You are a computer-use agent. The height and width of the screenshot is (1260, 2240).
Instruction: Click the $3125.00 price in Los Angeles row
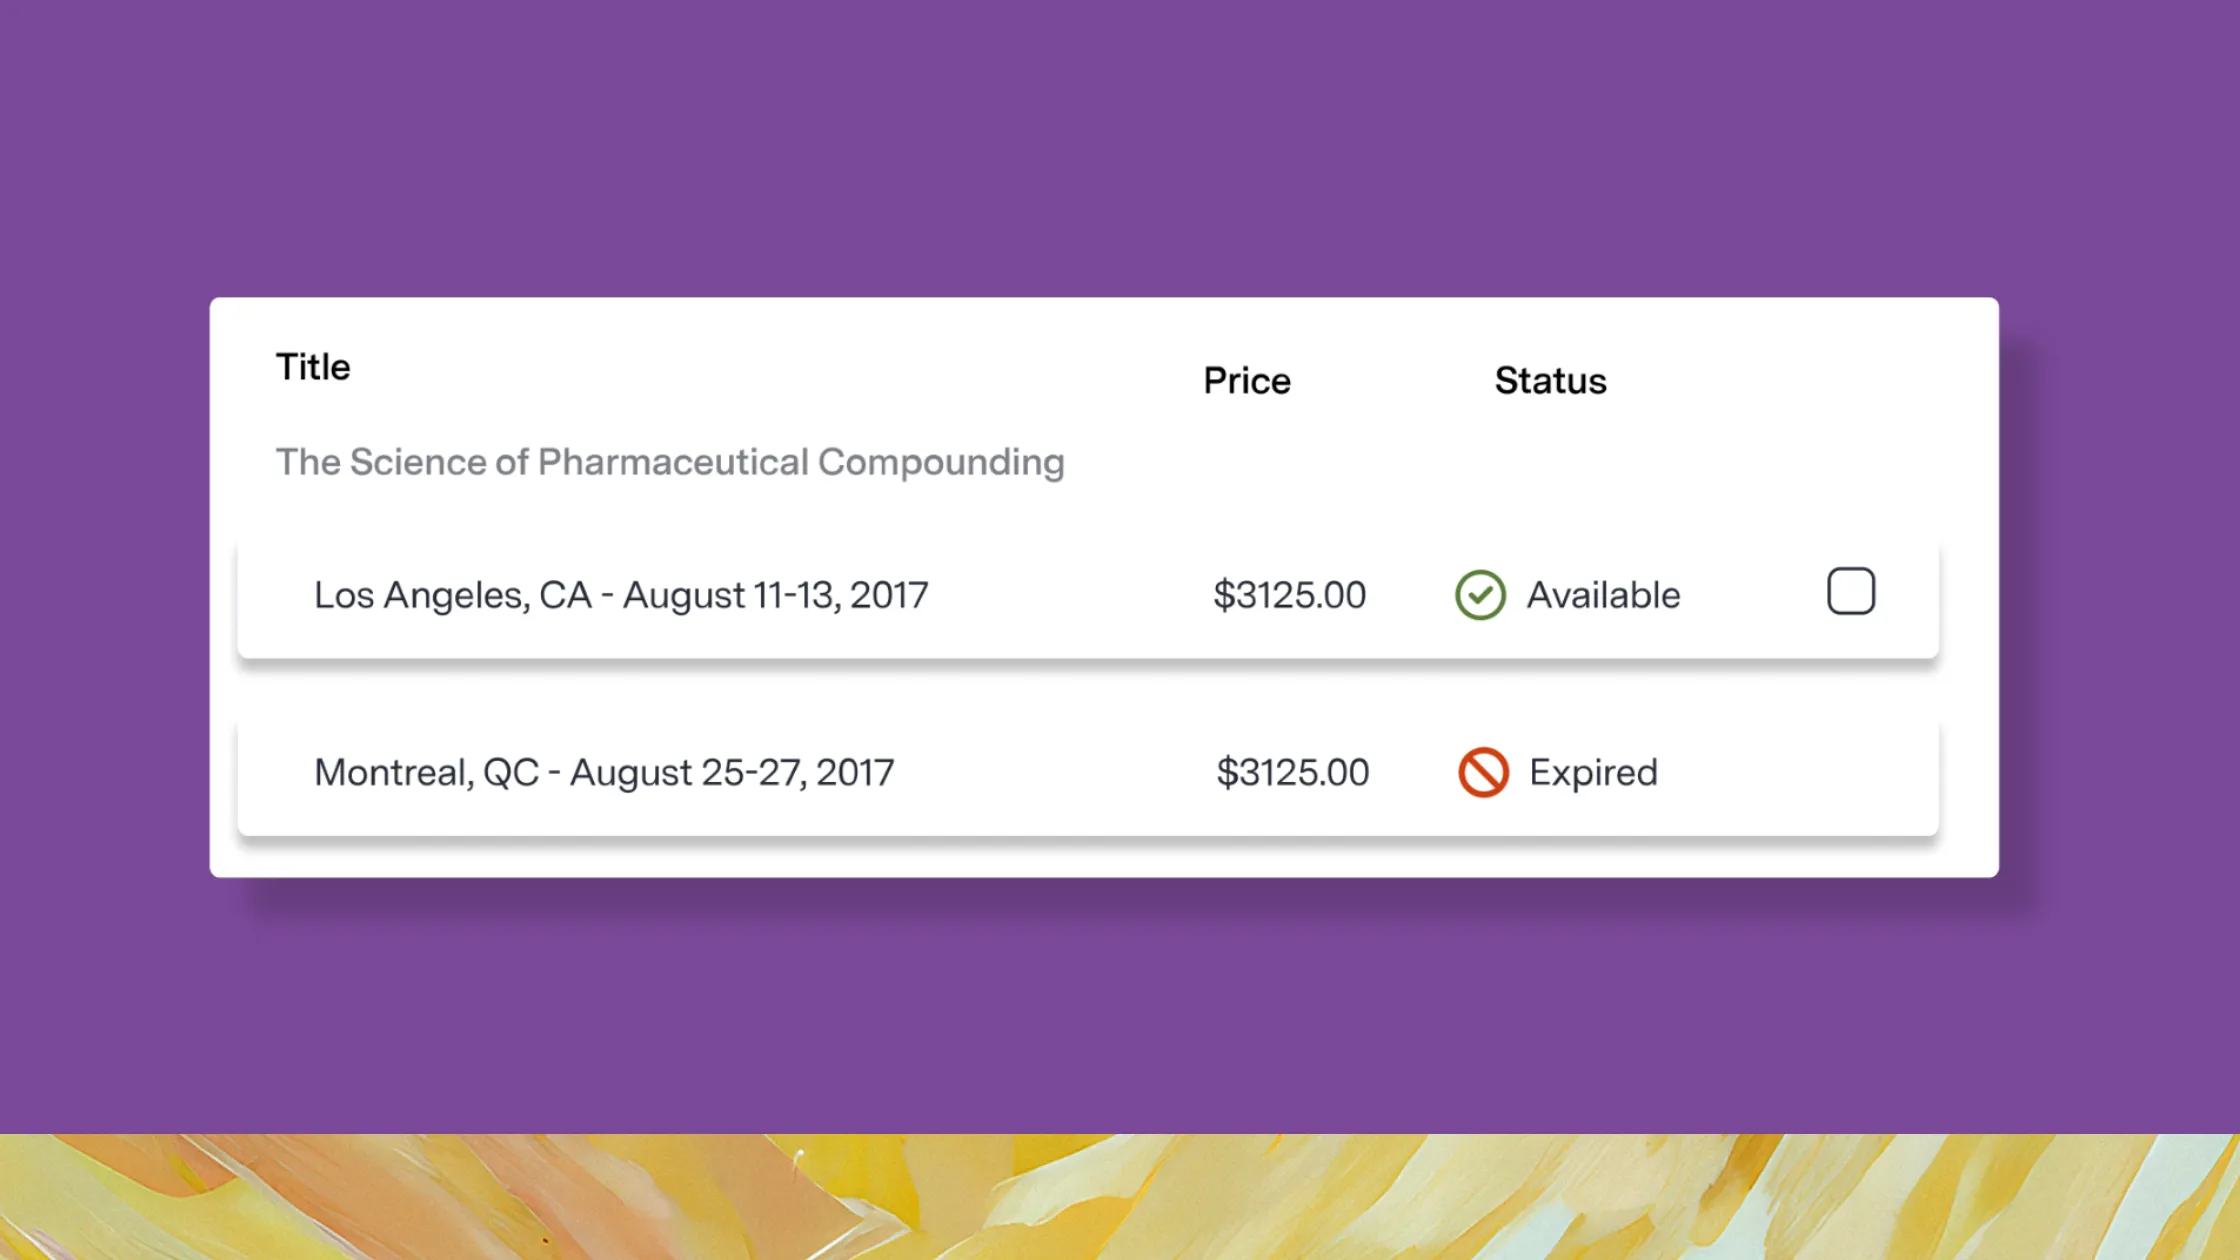coord(1289,595)
